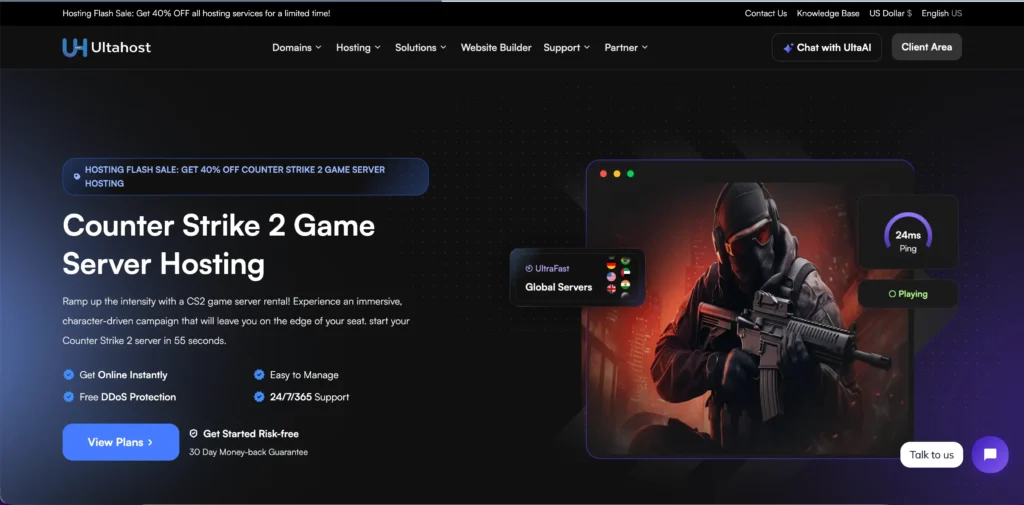
Task: Open the Website Builder menu item
Action: [496, 47]
